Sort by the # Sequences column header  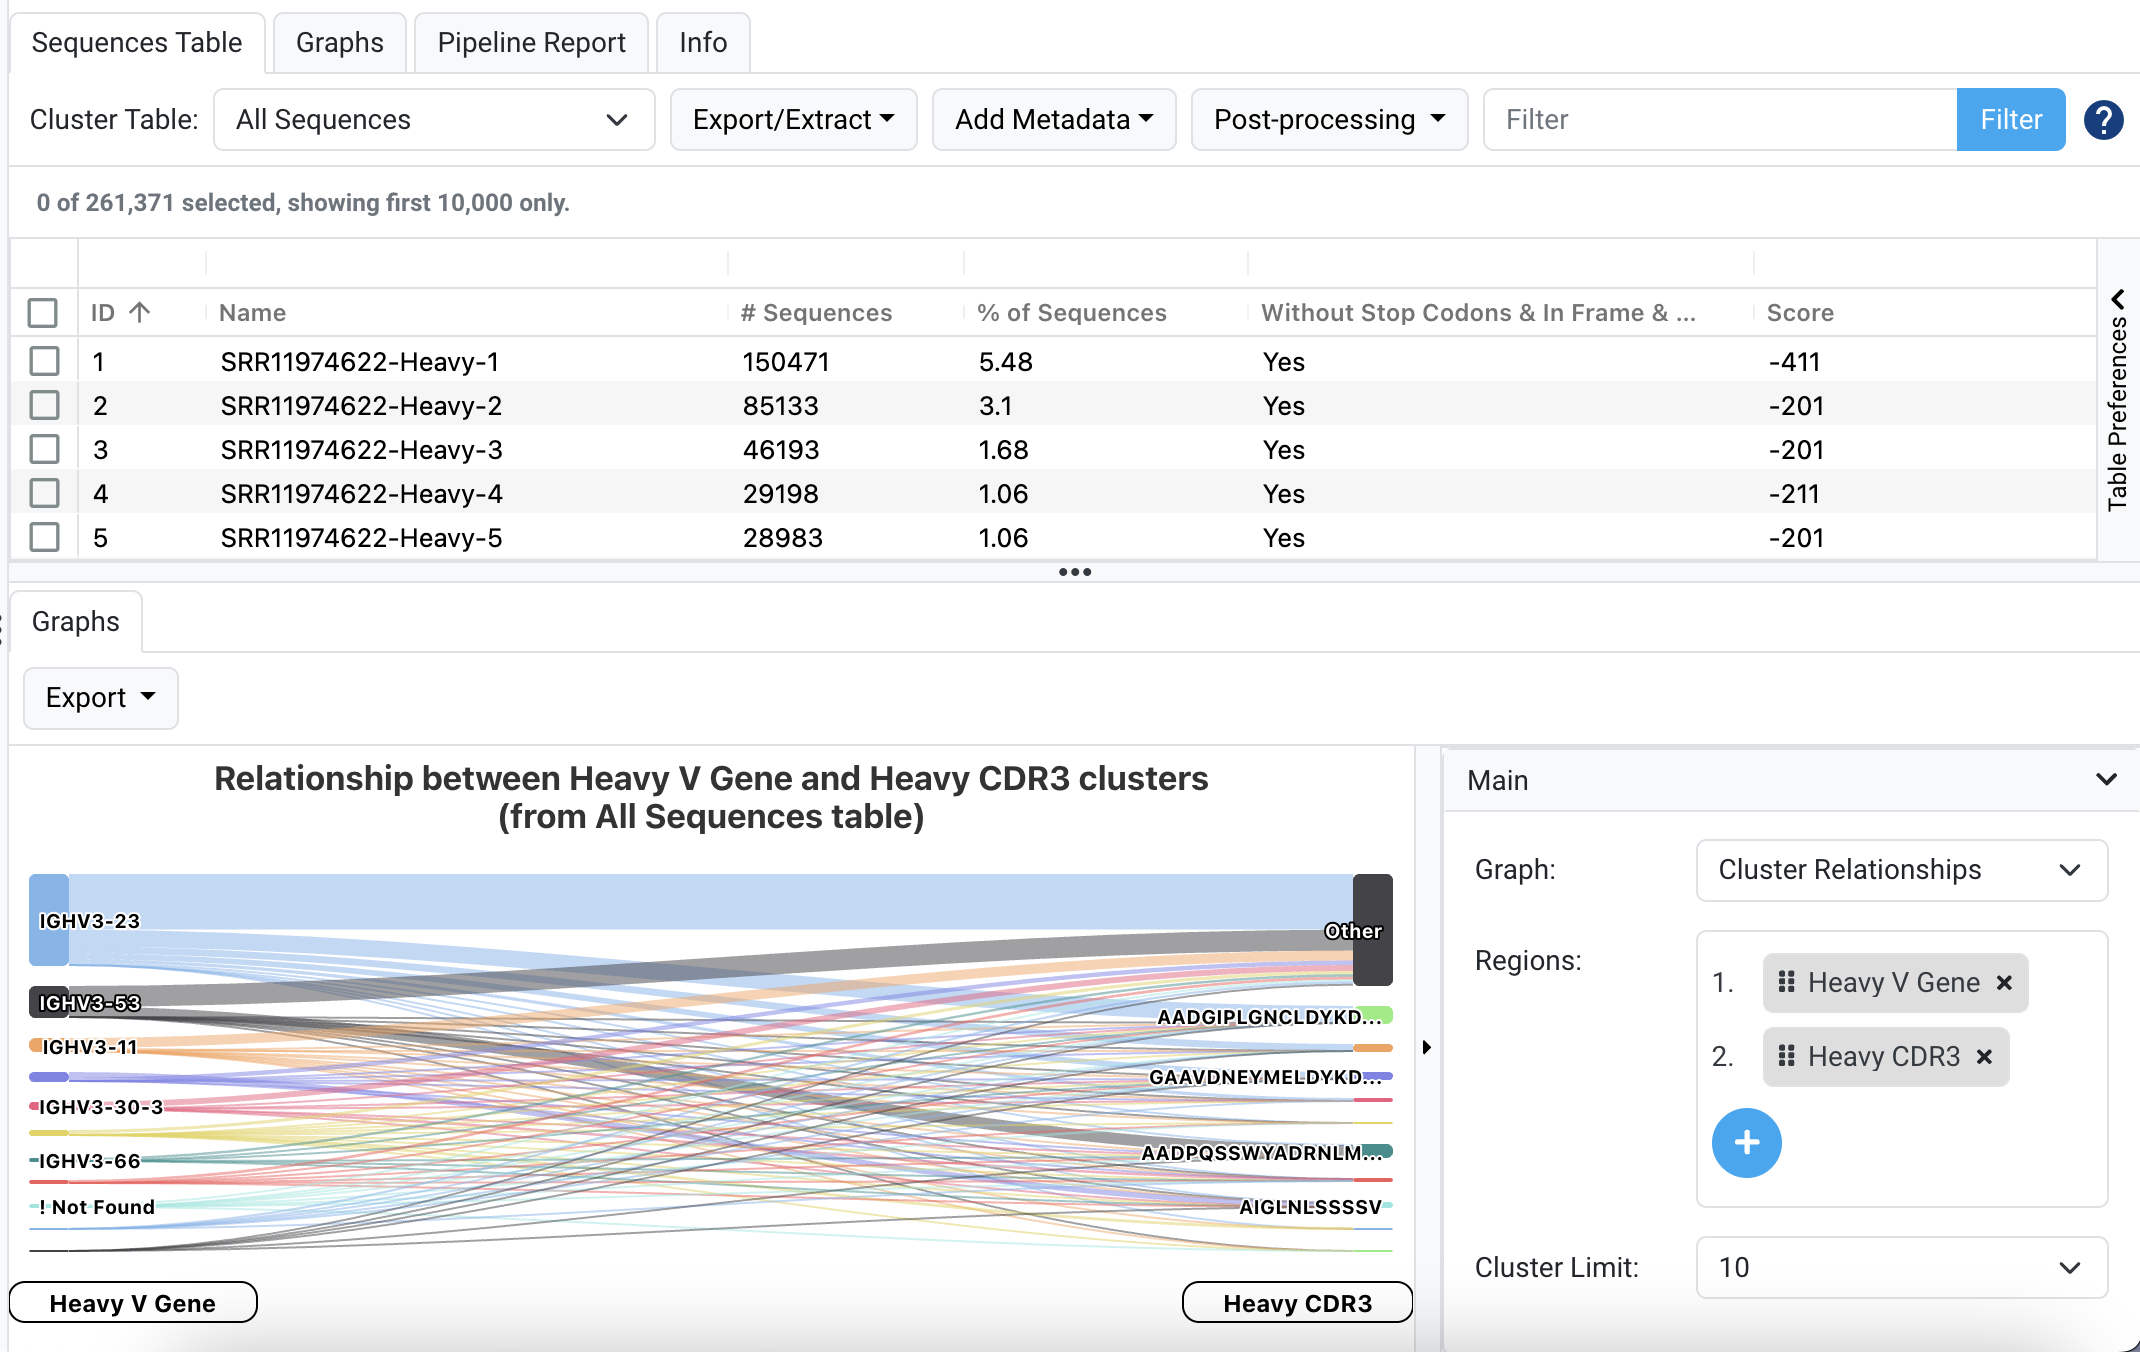(817, 313)
